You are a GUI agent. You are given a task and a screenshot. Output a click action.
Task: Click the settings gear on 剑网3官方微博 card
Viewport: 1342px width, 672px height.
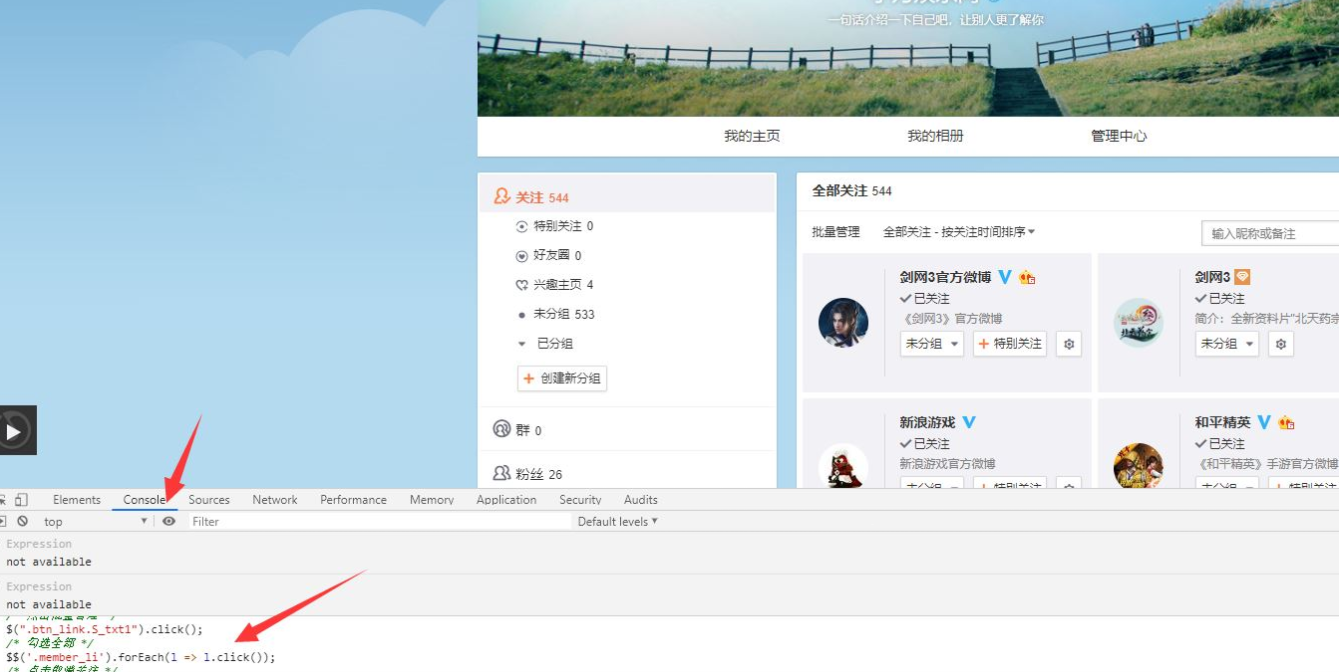point(1069,344)
